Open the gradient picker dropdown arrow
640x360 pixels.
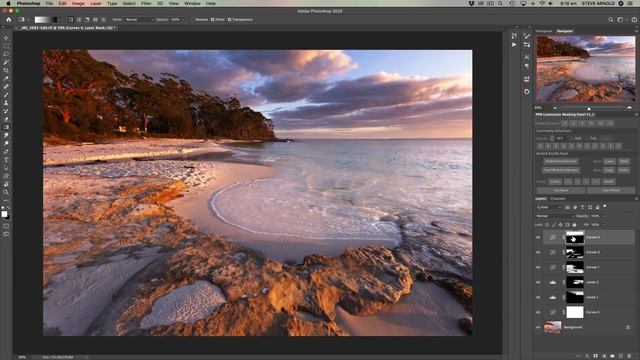pyautogui.click(x=60, y=19)
